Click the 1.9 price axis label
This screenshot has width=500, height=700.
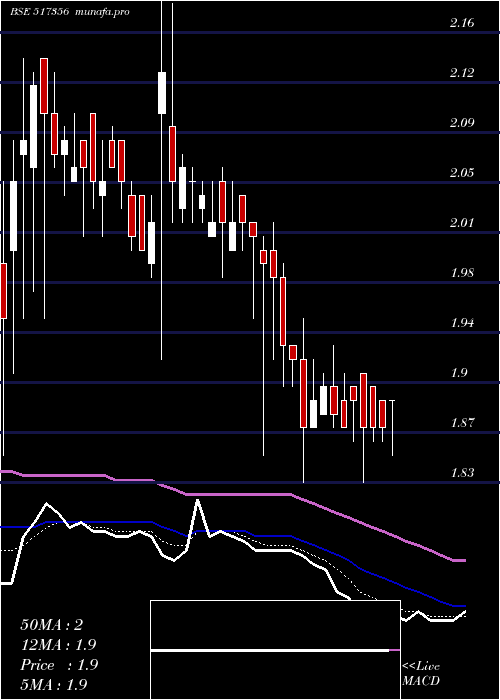[x=458, y=372]
